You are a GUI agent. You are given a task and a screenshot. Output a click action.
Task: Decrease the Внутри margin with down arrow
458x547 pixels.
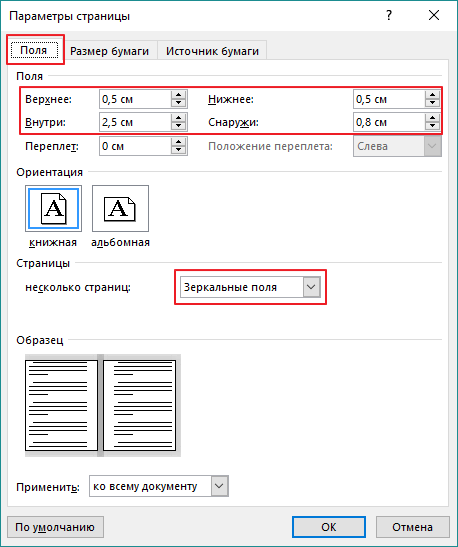click(x=179, y=126)
